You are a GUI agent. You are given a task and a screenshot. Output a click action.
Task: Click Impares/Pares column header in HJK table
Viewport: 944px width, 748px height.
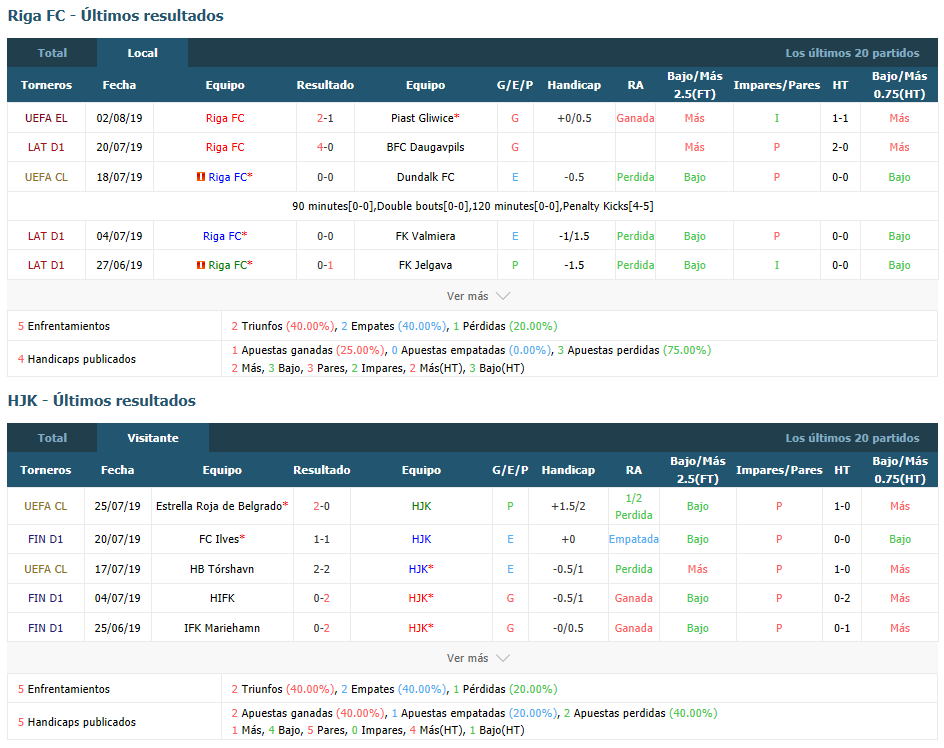coord(779,470)
